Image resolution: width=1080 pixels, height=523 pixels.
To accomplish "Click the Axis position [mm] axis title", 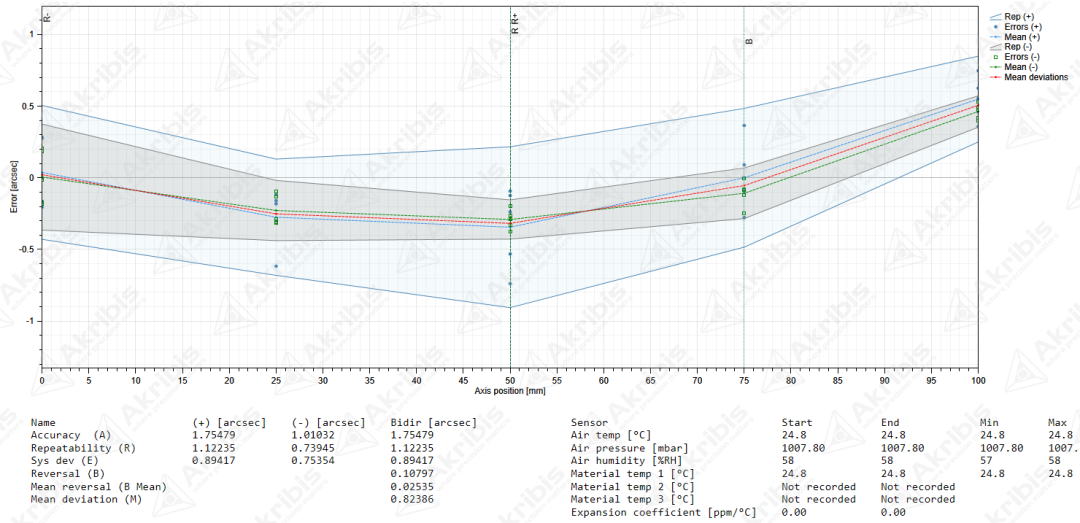I will point(510,392).
